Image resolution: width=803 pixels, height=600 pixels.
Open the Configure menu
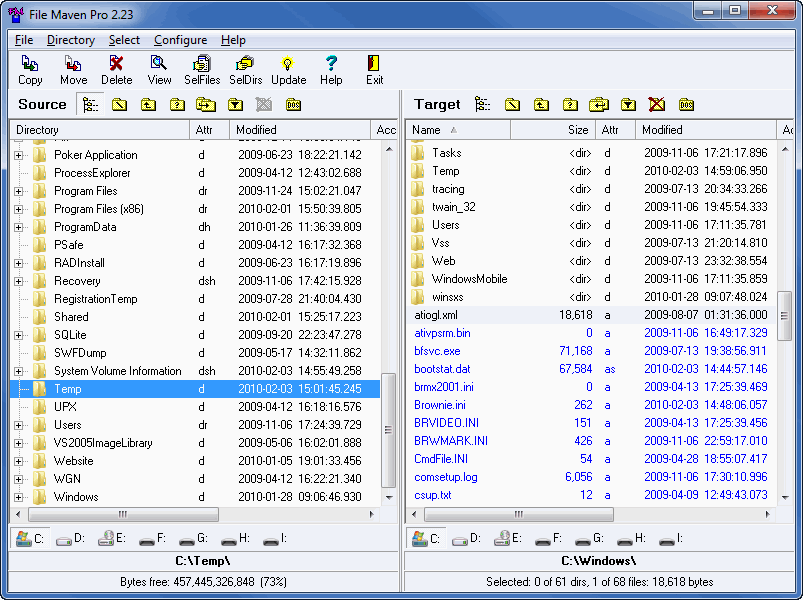[180, 40]
